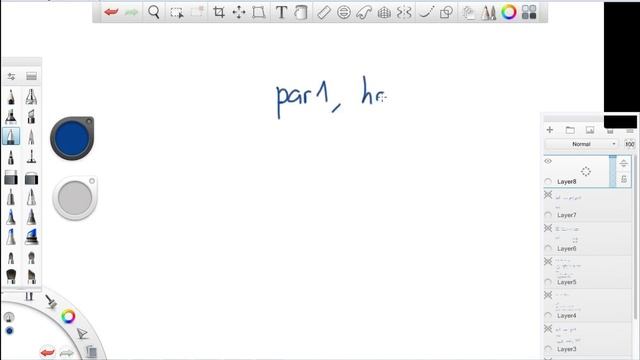Image resolution: width=640 pixels, height=360 pixels.
Task: Select the Transform move-arrows tool
Action: click(x=239, y=12)
